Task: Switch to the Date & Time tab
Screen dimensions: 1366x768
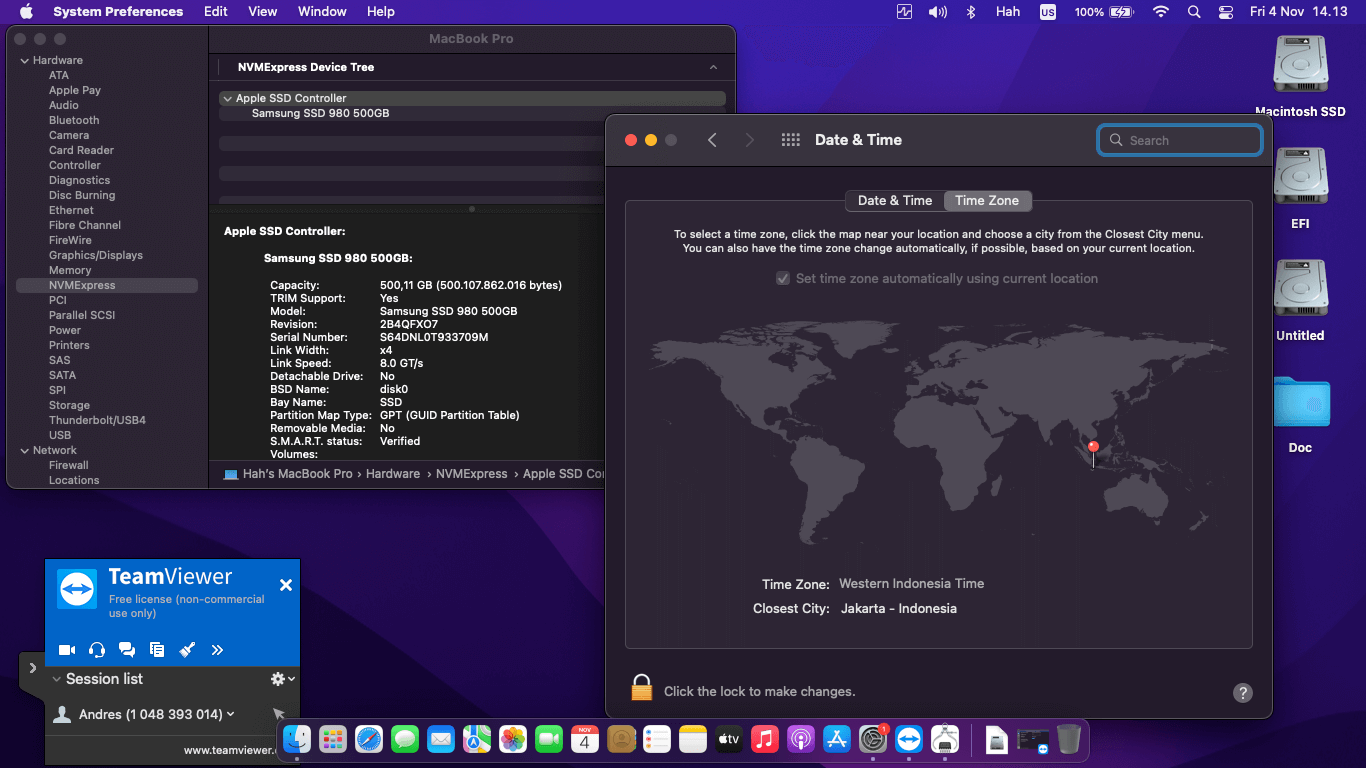Action: point(894,201)
